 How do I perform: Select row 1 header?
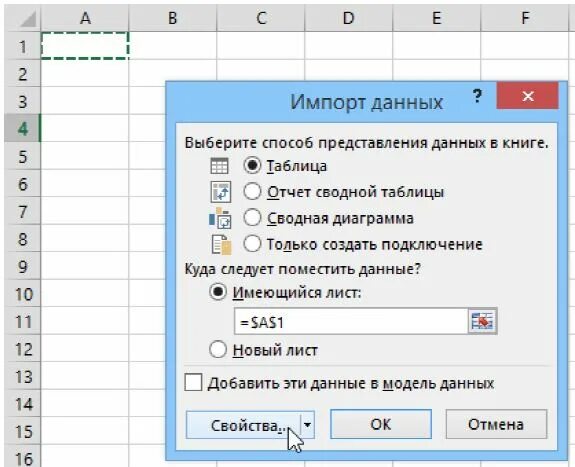[23, 46]
